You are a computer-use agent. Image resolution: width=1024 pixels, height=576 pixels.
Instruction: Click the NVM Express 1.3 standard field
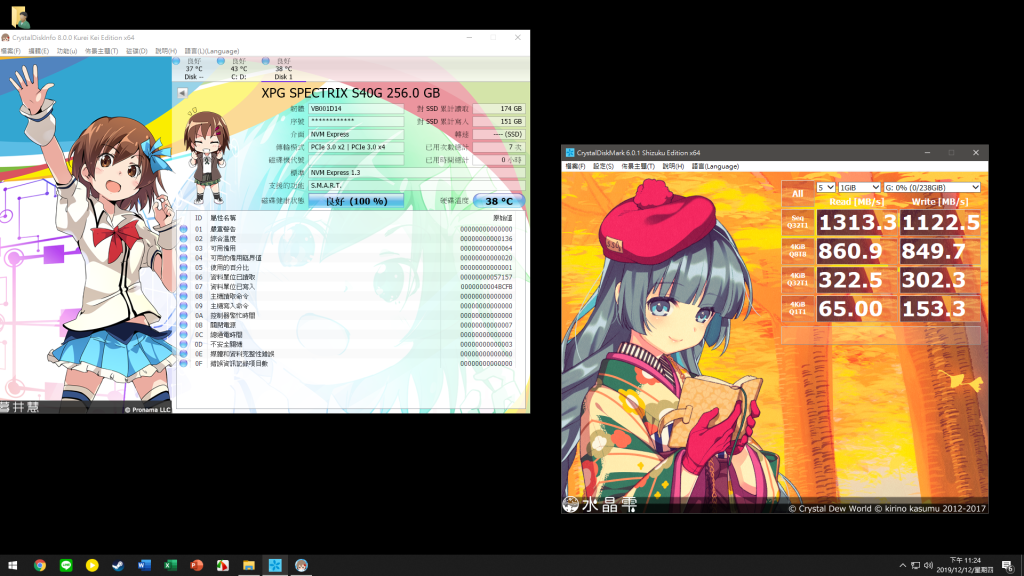pyautogui.click(x=417, y=172)
